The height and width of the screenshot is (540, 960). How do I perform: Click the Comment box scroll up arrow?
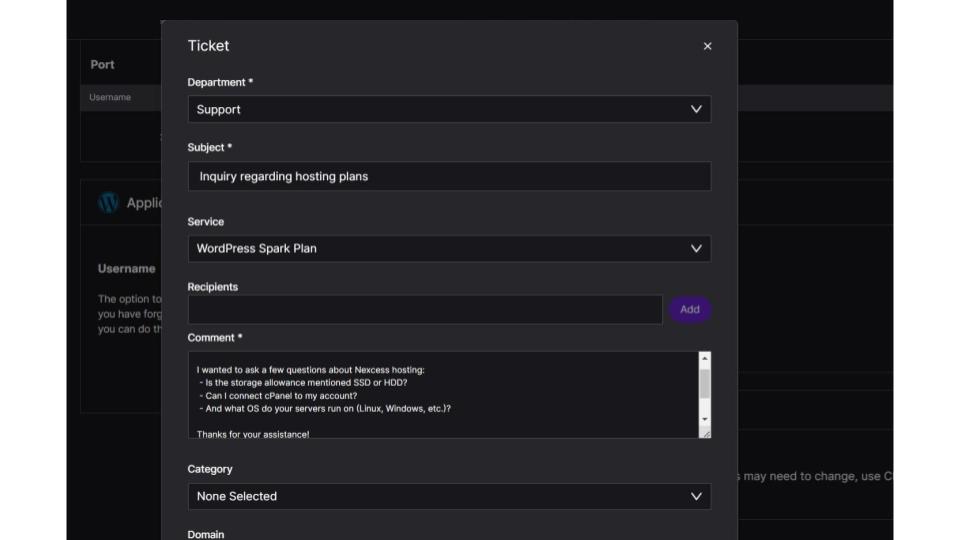point(705,358)
